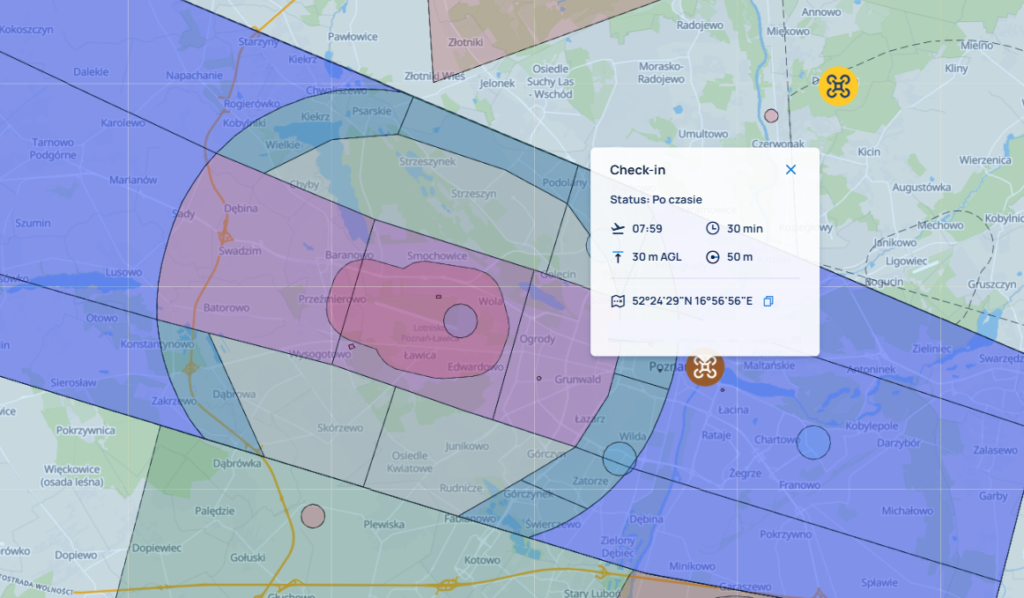1024x598 pixels.
Task: Click the map coordinates icon
Action: 618,301
